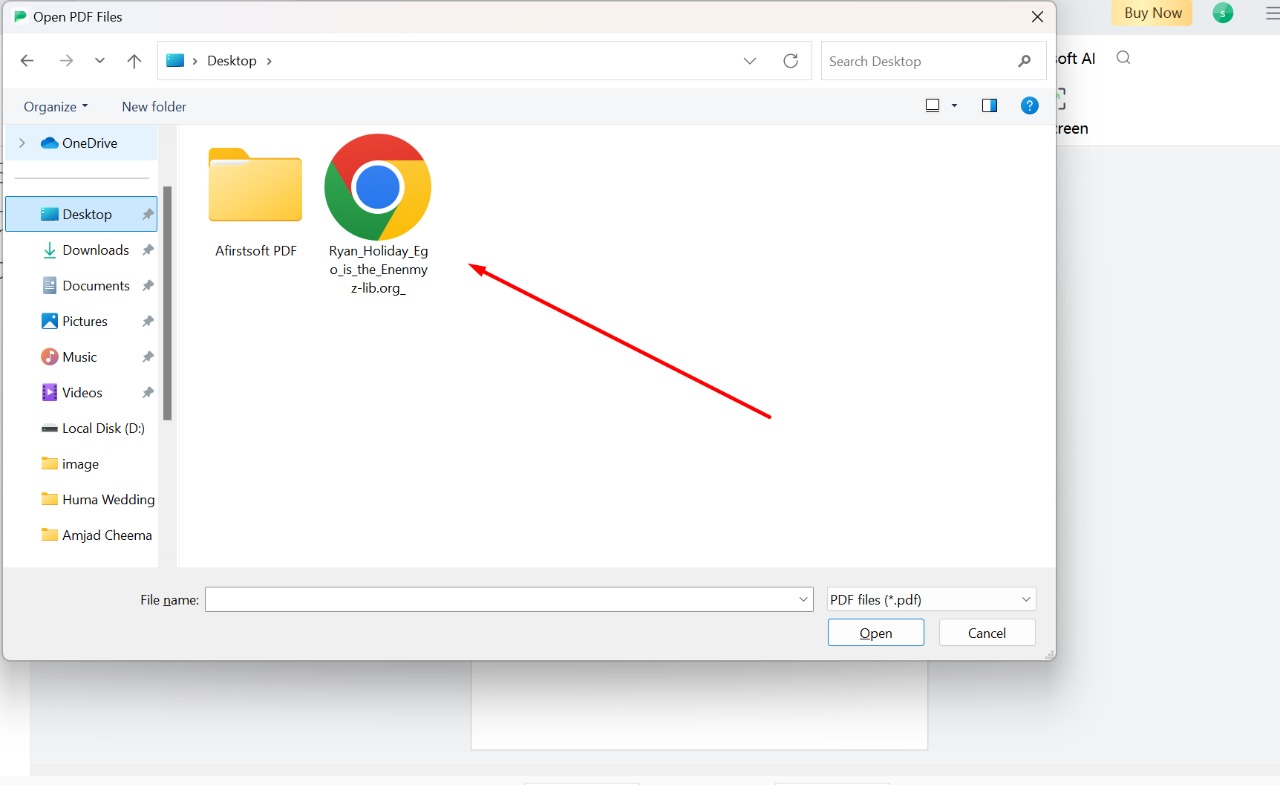Open the image folder in sidebar

tap(80, 464)
